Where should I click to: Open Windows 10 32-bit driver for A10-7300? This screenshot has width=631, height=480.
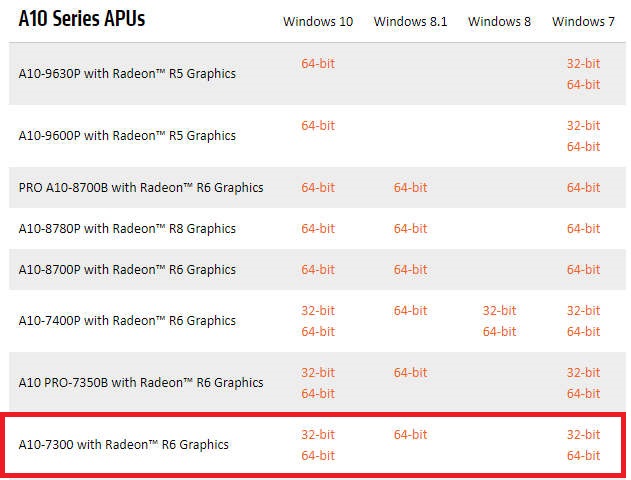(318, 435)
